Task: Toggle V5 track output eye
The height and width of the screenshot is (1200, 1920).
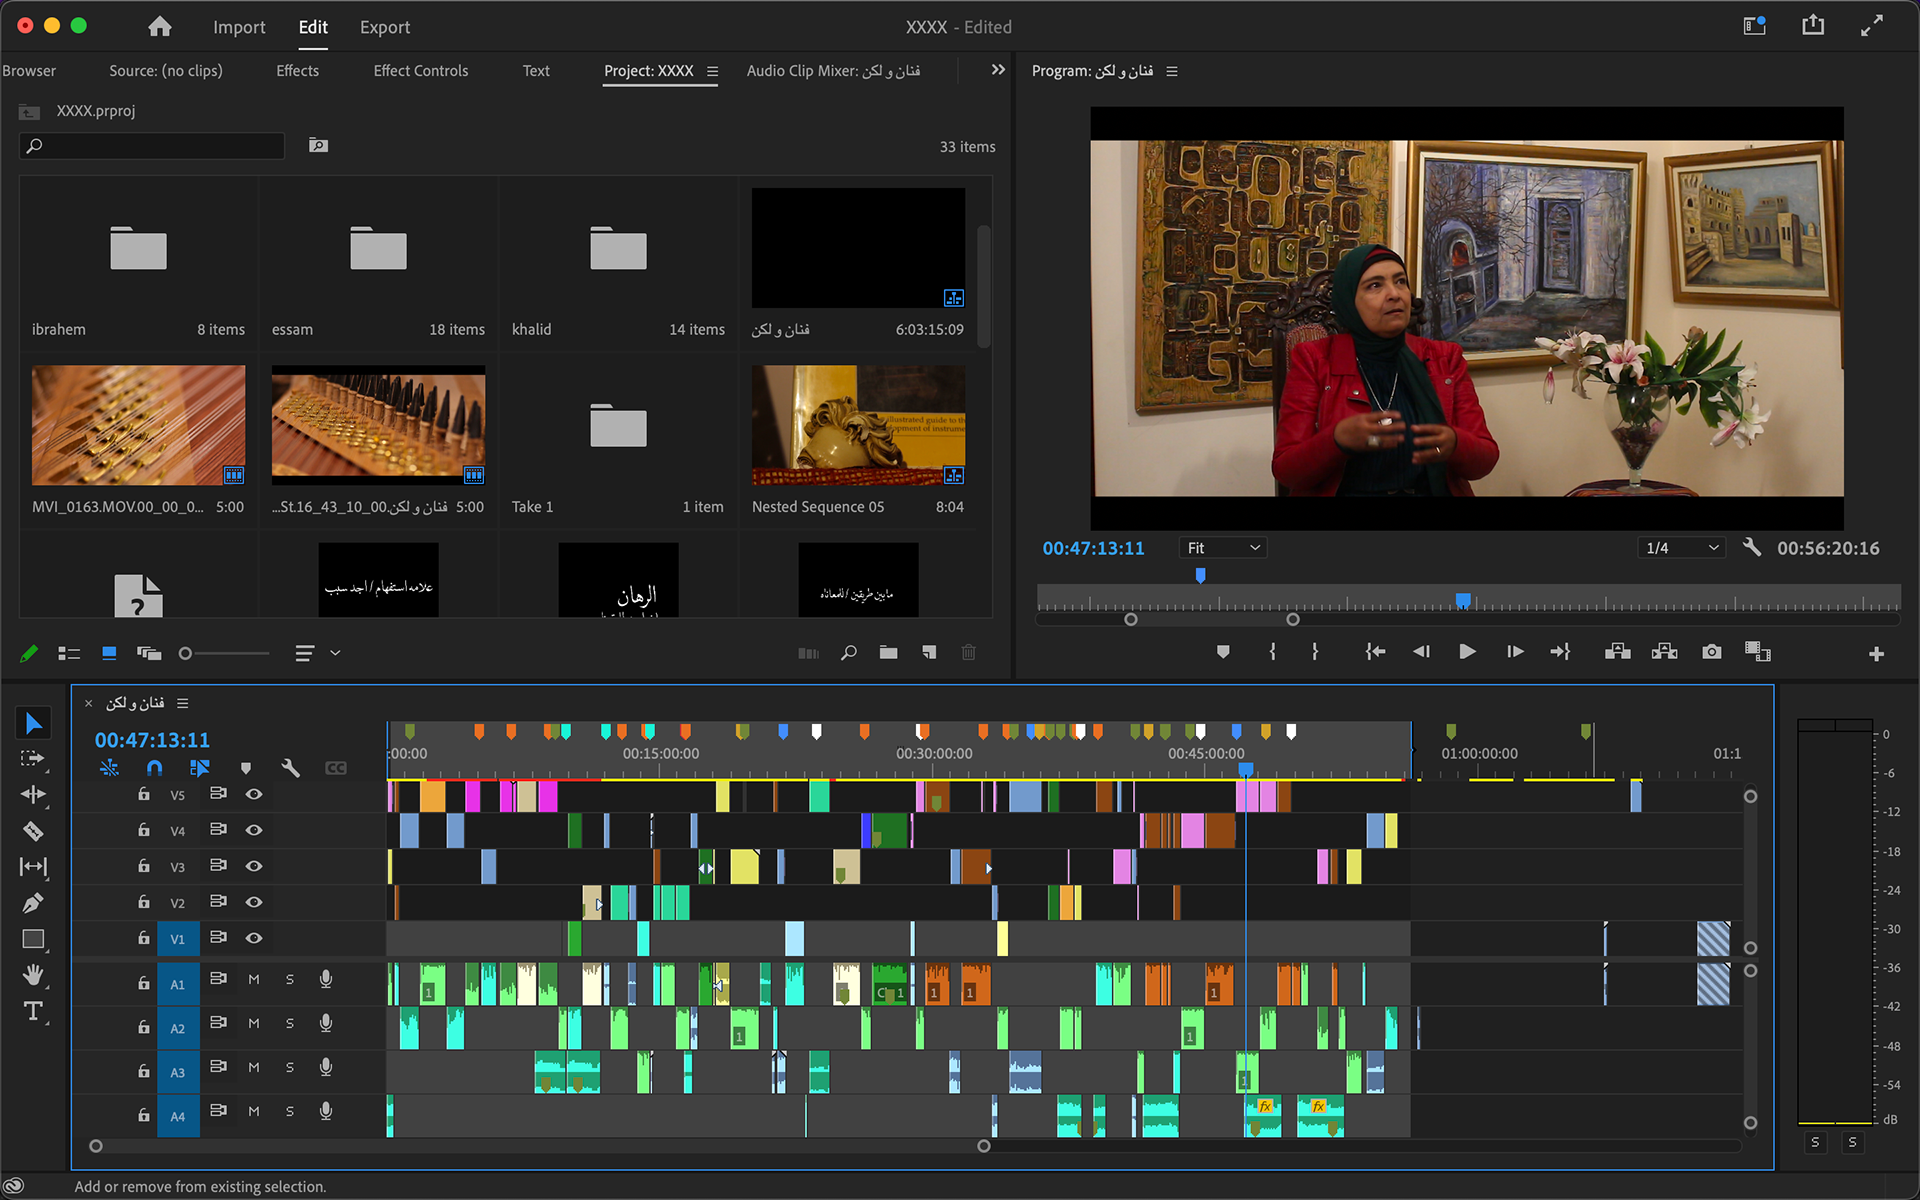Action: point(254,794)
